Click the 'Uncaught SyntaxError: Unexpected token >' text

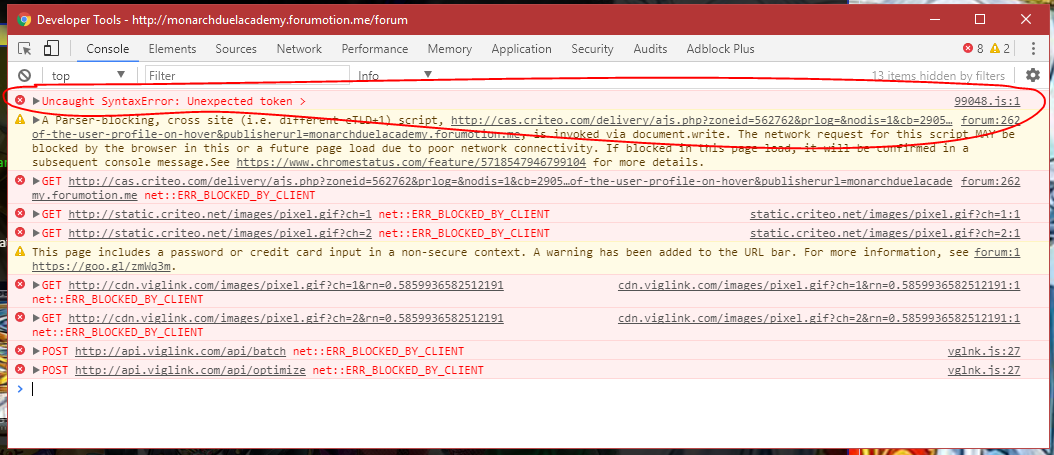tap(174, 101)
